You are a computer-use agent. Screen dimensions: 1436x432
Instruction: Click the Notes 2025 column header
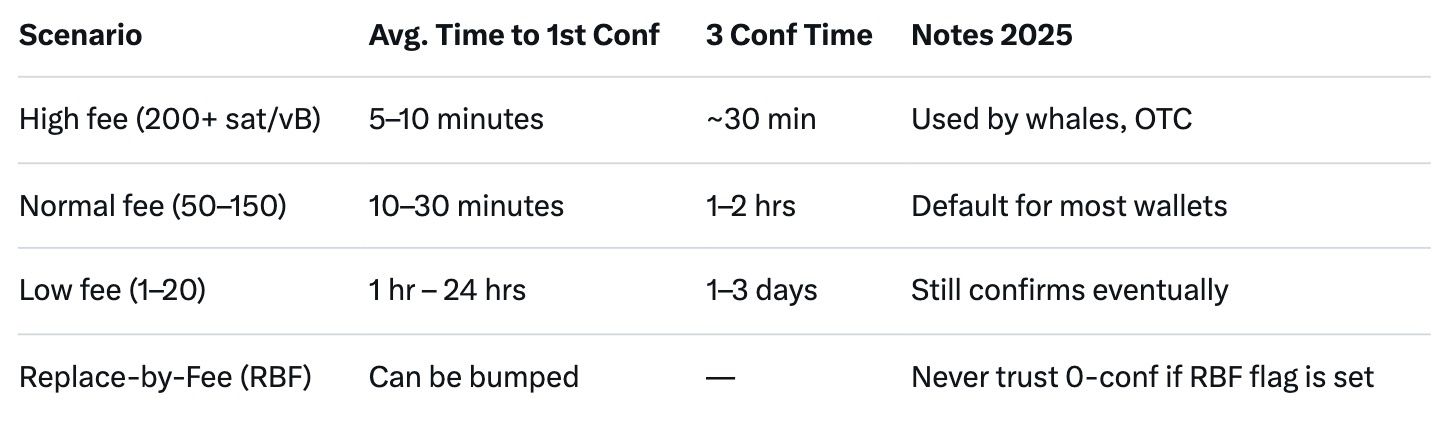click(991, 35)
